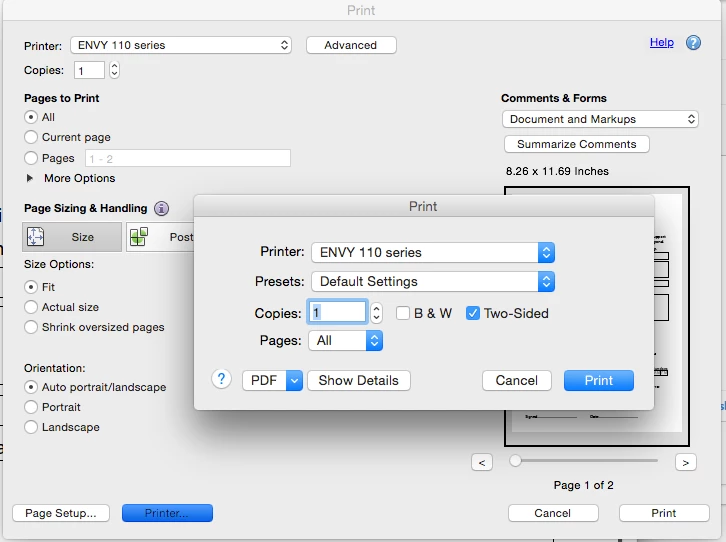Screen dimensions: 726x542
Task: Select Shrink oversized pages option
Action: (x=31, y=327)
